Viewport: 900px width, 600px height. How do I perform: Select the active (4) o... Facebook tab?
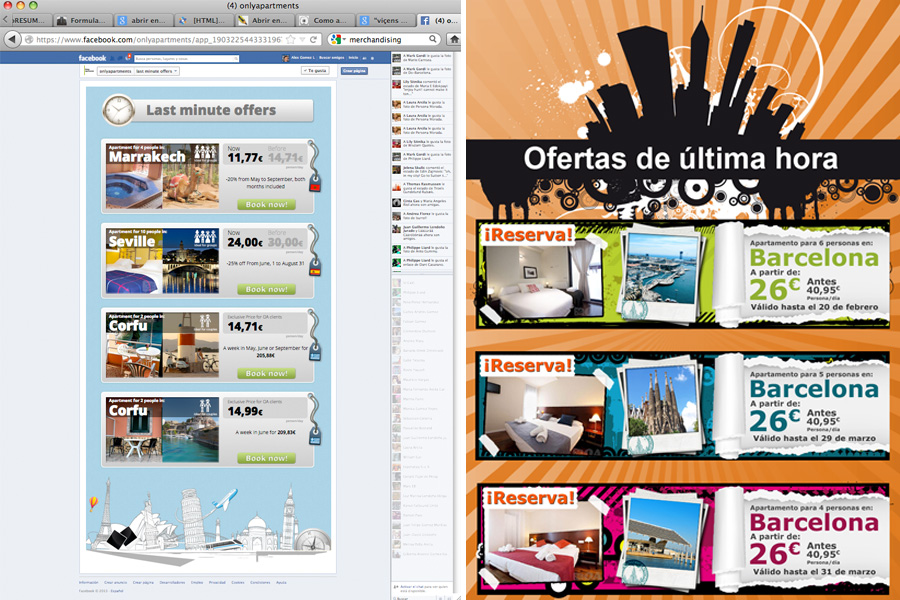[x=439, y=20]
